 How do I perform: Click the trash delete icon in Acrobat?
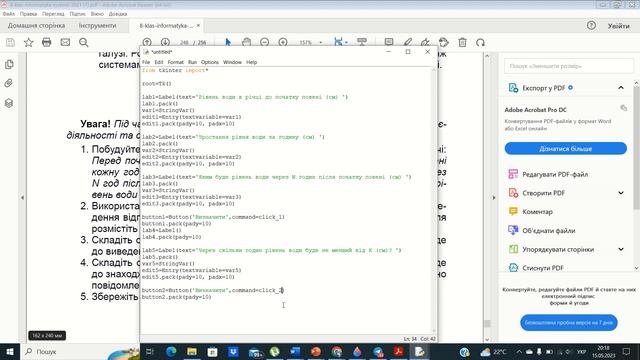click(x=462, y=42)
